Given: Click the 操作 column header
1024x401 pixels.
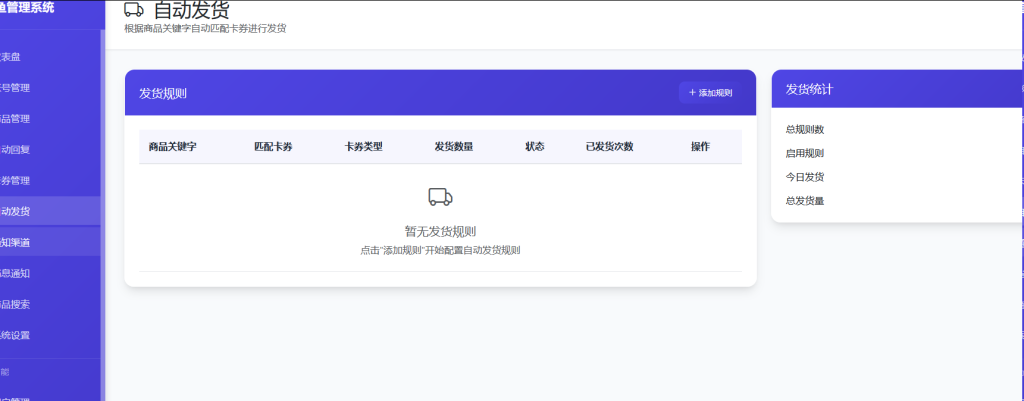Looking at the screenshot, I should 700,147.
